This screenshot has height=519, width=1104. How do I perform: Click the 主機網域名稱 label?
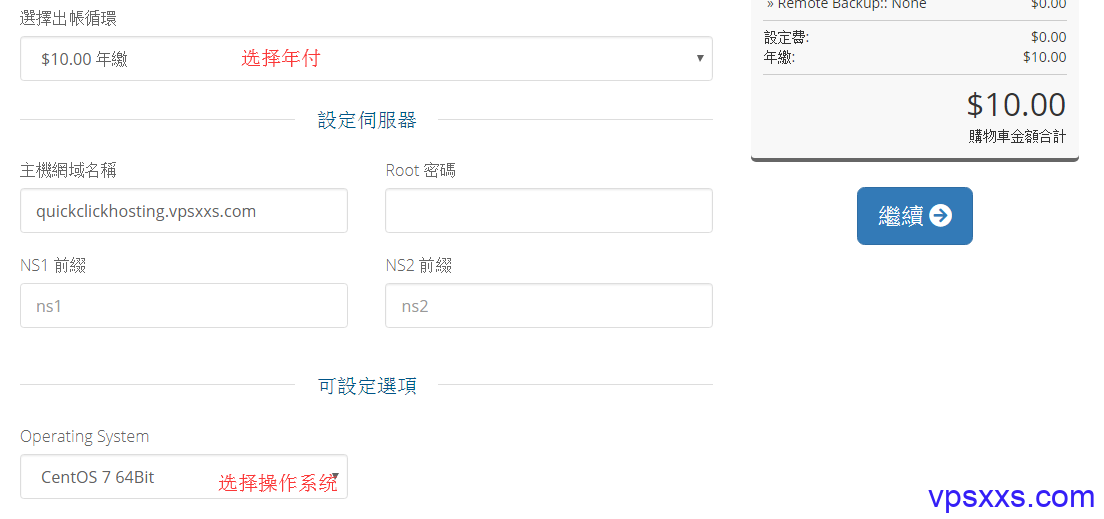point(68,170)
